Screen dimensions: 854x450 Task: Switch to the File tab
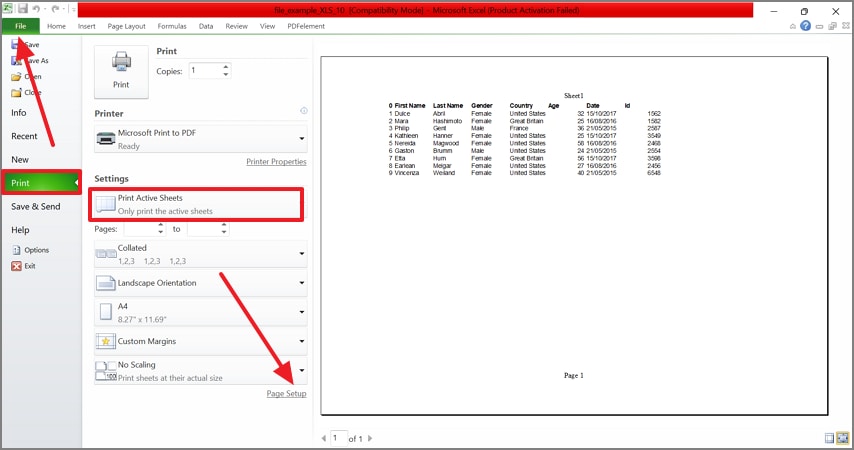pyautogui.click(x=21, y=26)
